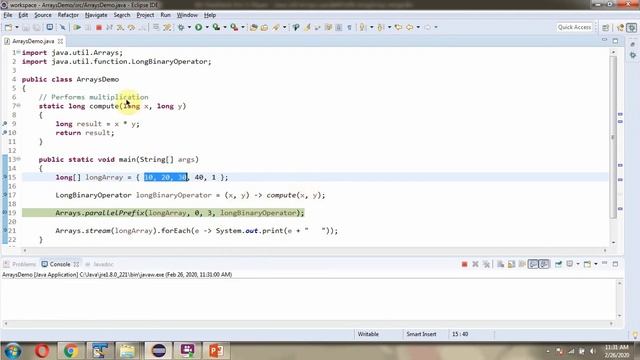Minimize the Console view panel
This screenshot has height=360, width=640.
pos(604,263)
